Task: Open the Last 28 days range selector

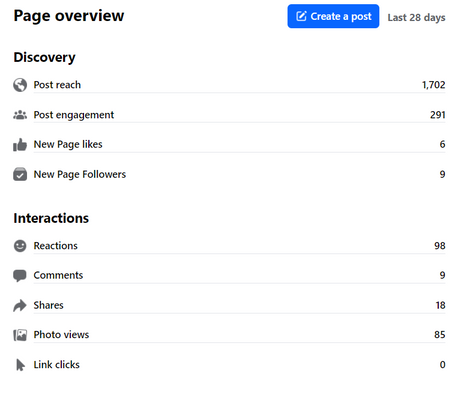Action: [x=416, y=17]
